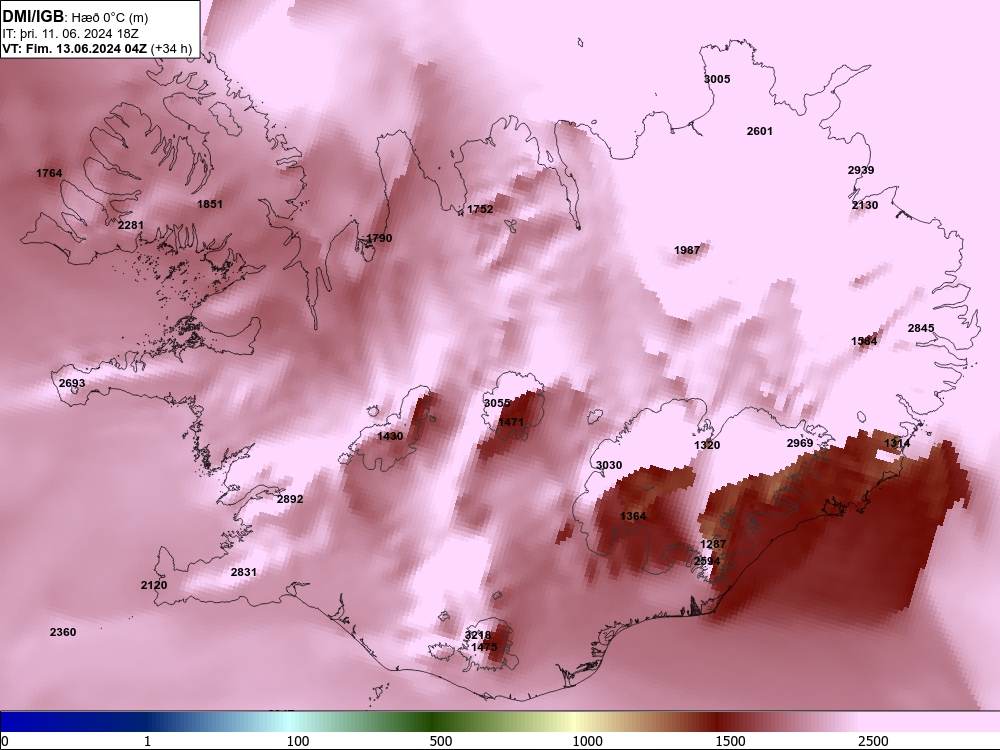
Task: Click the 1500 tick on the color scale
Action: pos(730,741)
